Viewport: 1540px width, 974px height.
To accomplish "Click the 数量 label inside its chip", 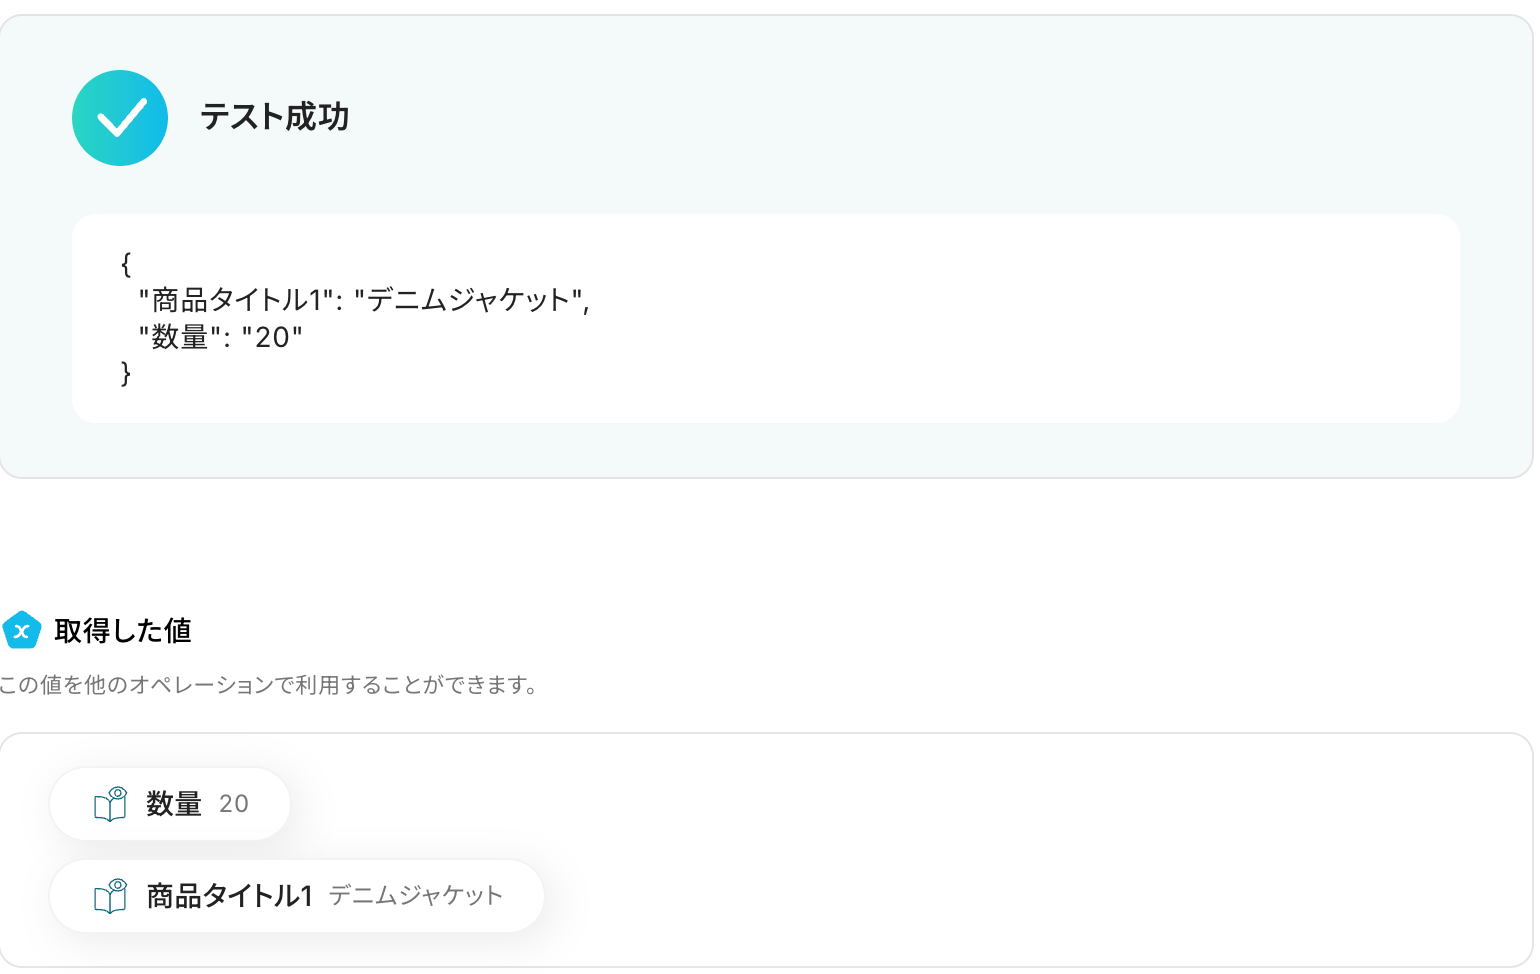I will (174, 804).
